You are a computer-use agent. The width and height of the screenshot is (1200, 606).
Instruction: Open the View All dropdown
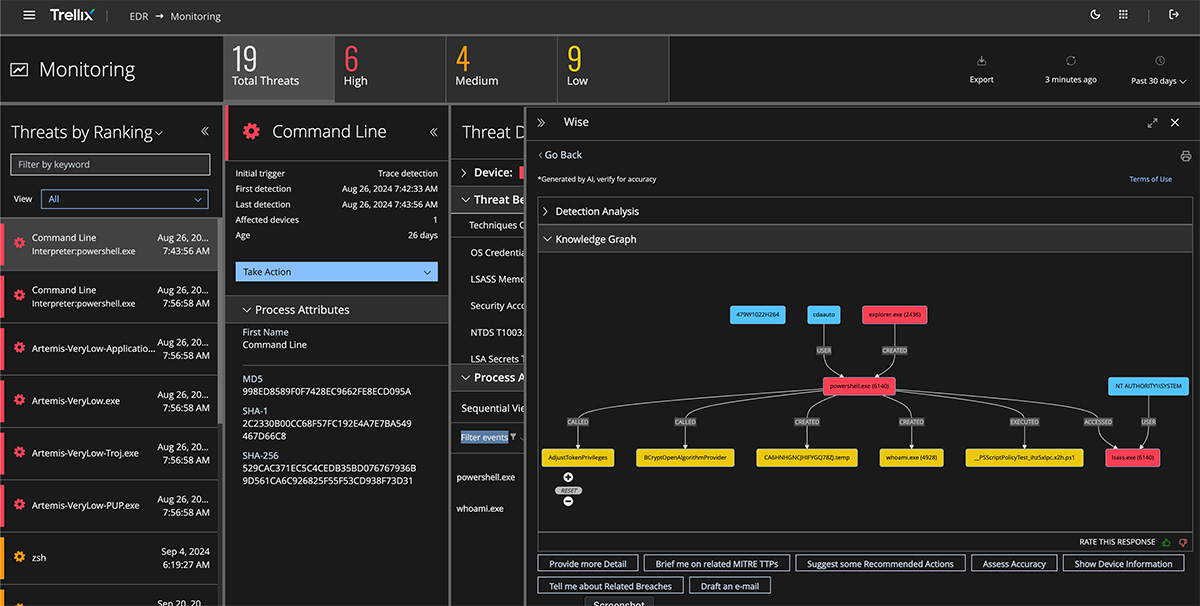click(125, 199)
